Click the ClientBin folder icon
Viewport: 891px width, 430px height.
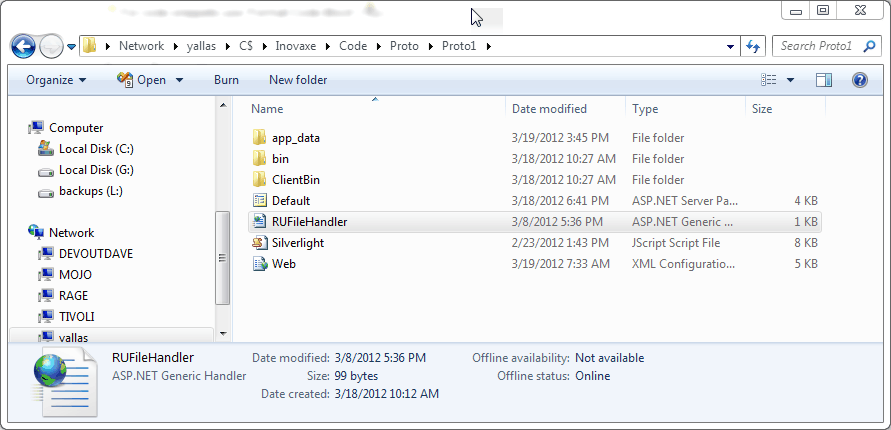tap(259, 180)
